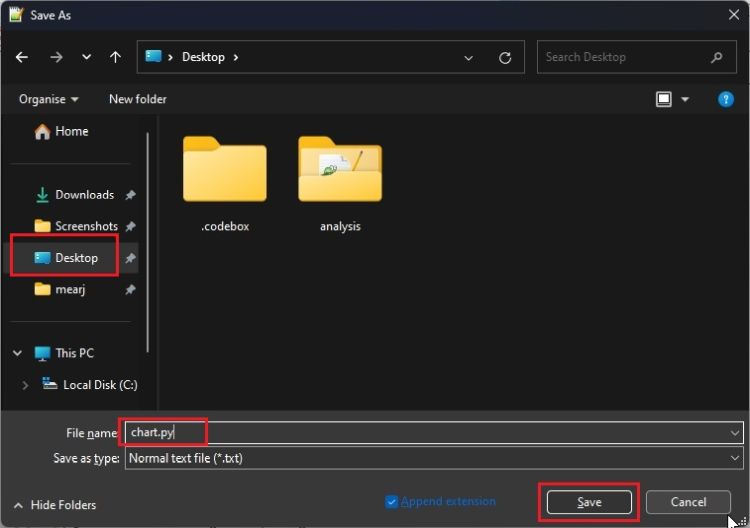
Task: Refresh the Desktop folder view
Action: pyautogui.click(x=505, y=58)
